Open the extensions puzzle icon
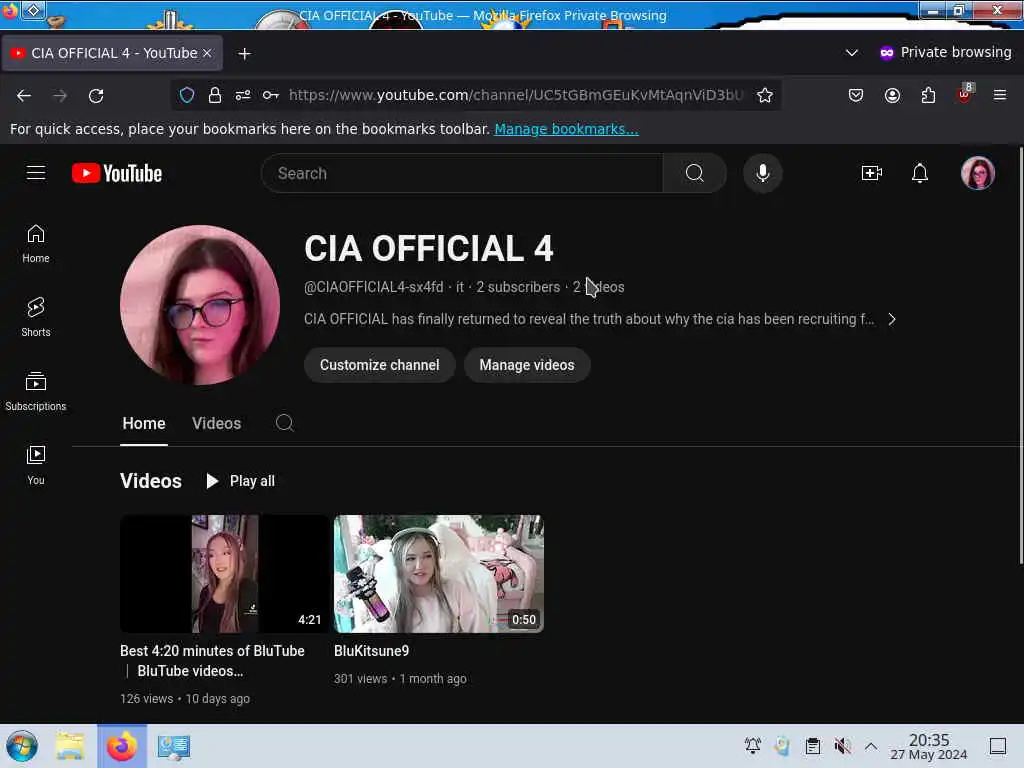The width and height of the screenshot is (1024, 768). coord(928,95)
